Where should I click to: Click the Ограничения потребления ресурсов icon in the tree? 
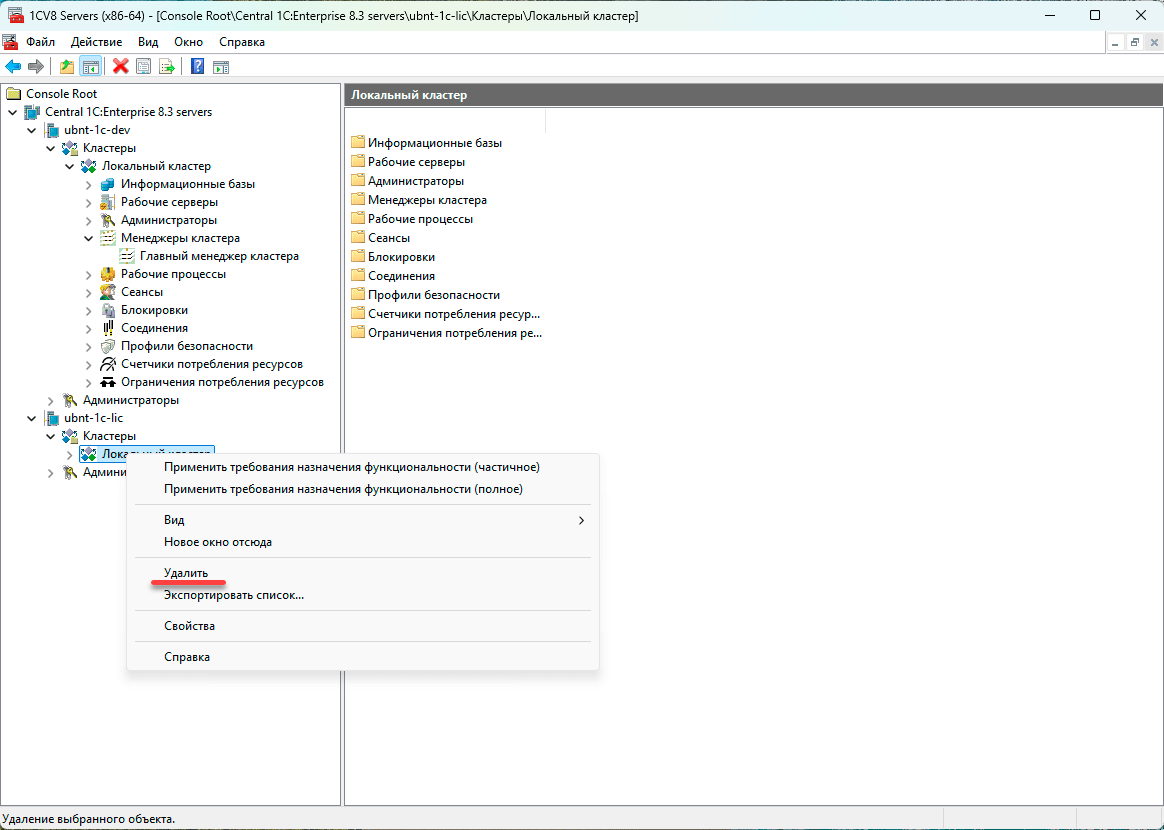coord(108,382)
